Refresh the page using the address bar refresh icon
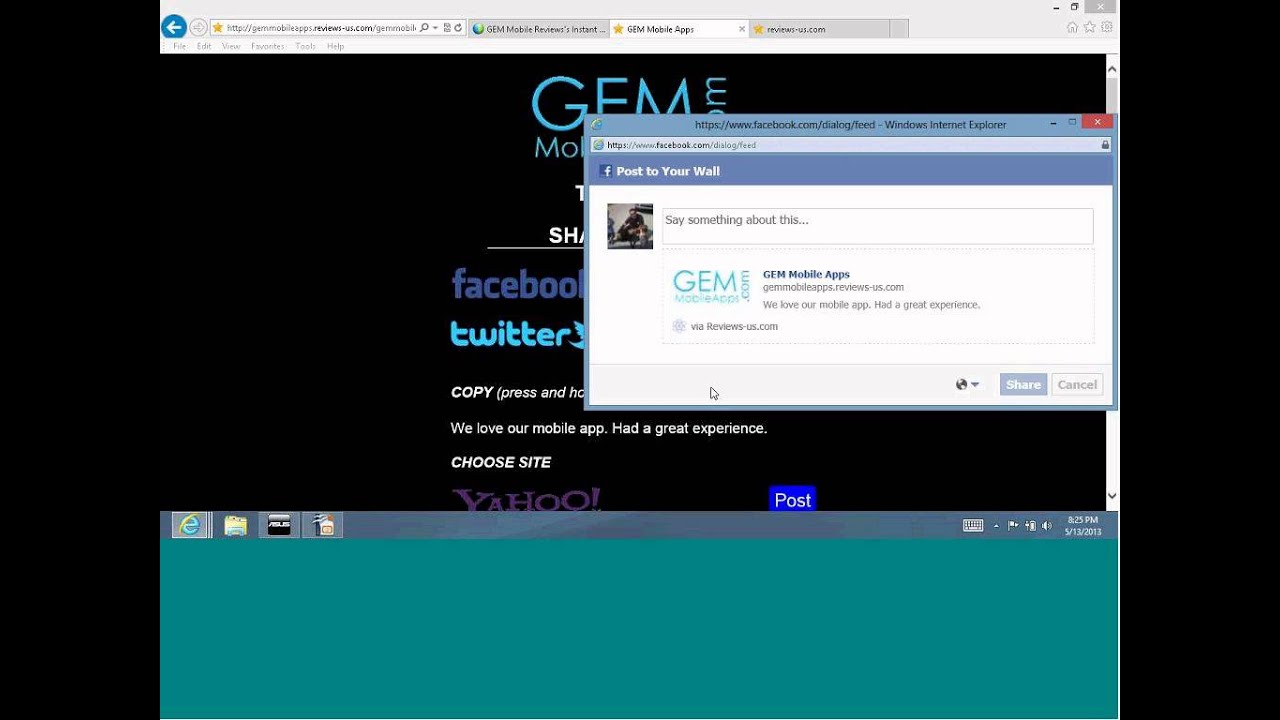1280x720 pixels. 458,28
